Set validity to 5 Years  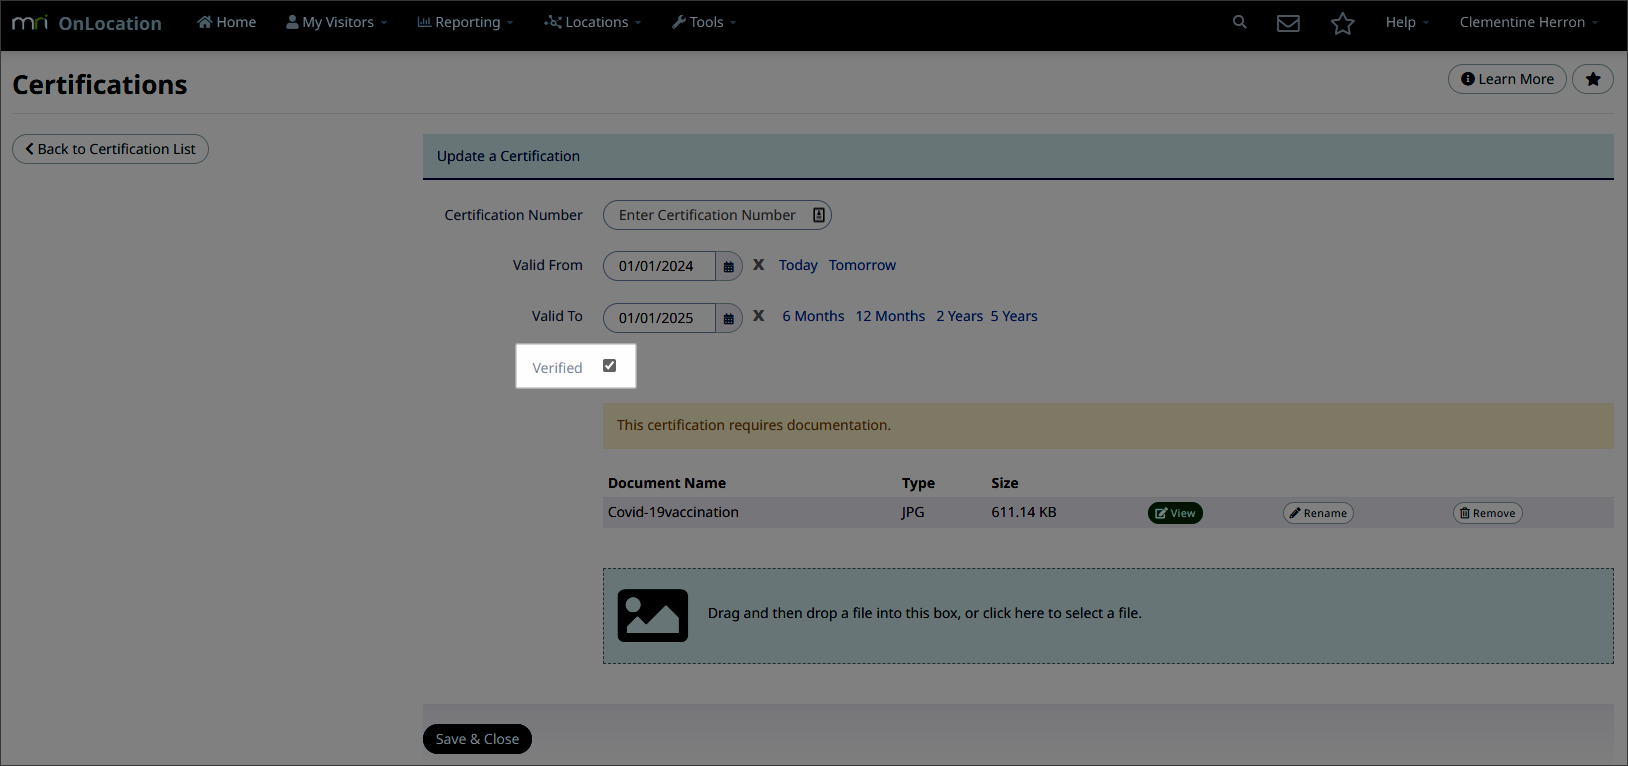(x=1014, y=316)
